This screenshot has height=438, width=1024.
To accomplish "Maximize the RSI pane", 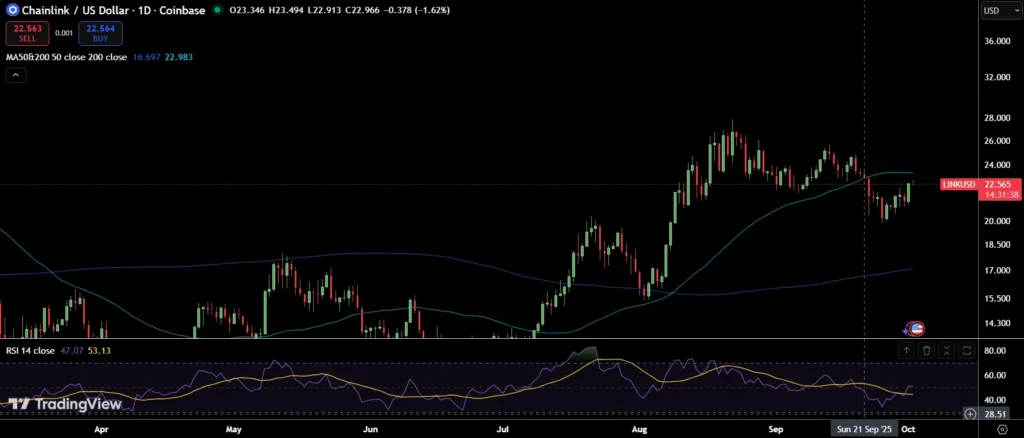I will 967,351.
